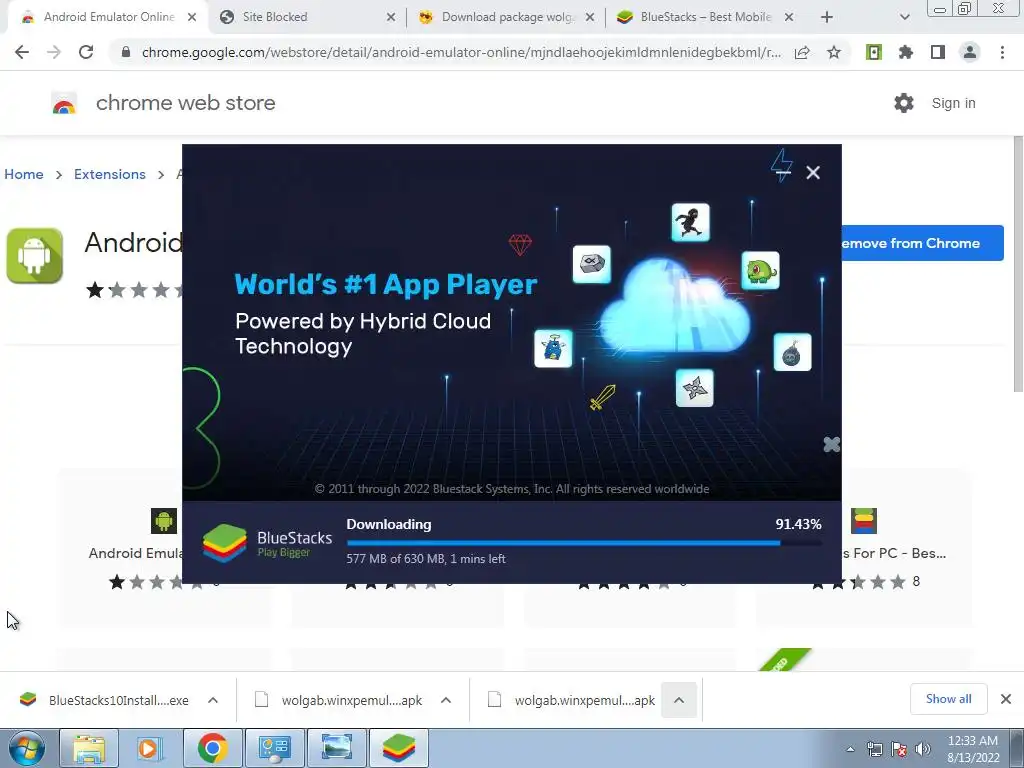Viewport: 1024px width, 768px height.
Task: Click the download progress bar
Action: tap(584, 543)
